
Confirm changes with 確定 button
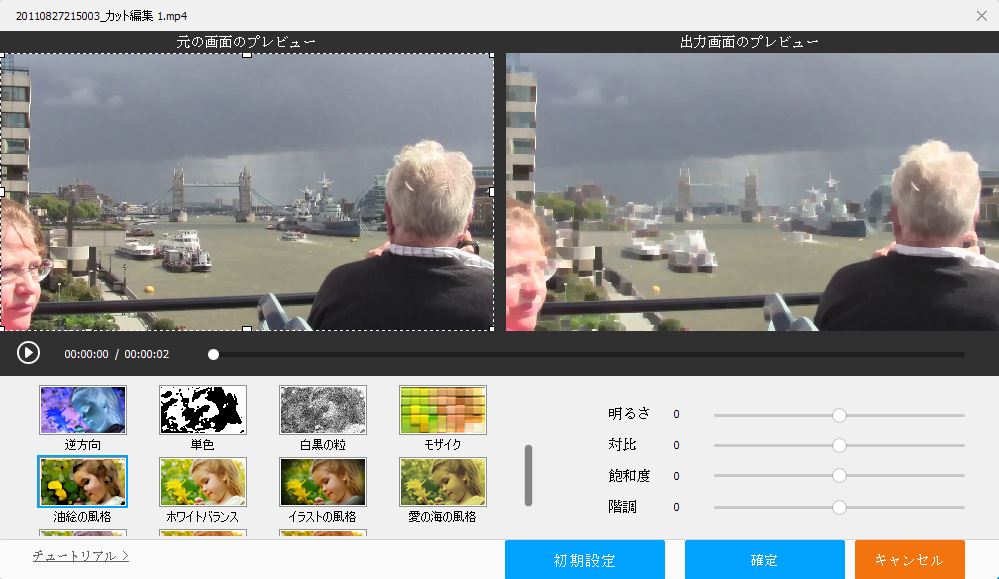pos(764,560)
